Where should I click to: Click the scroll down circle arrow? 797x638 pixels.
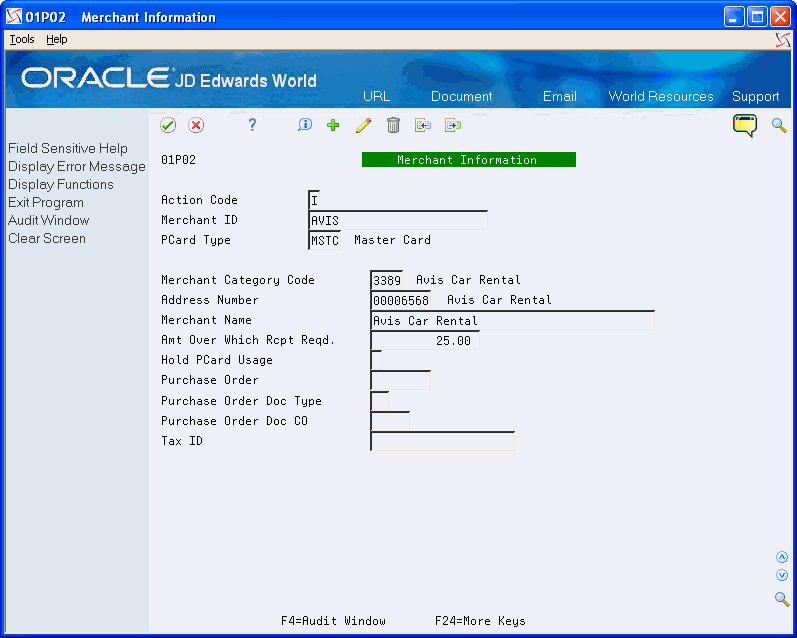coord(782,575)
